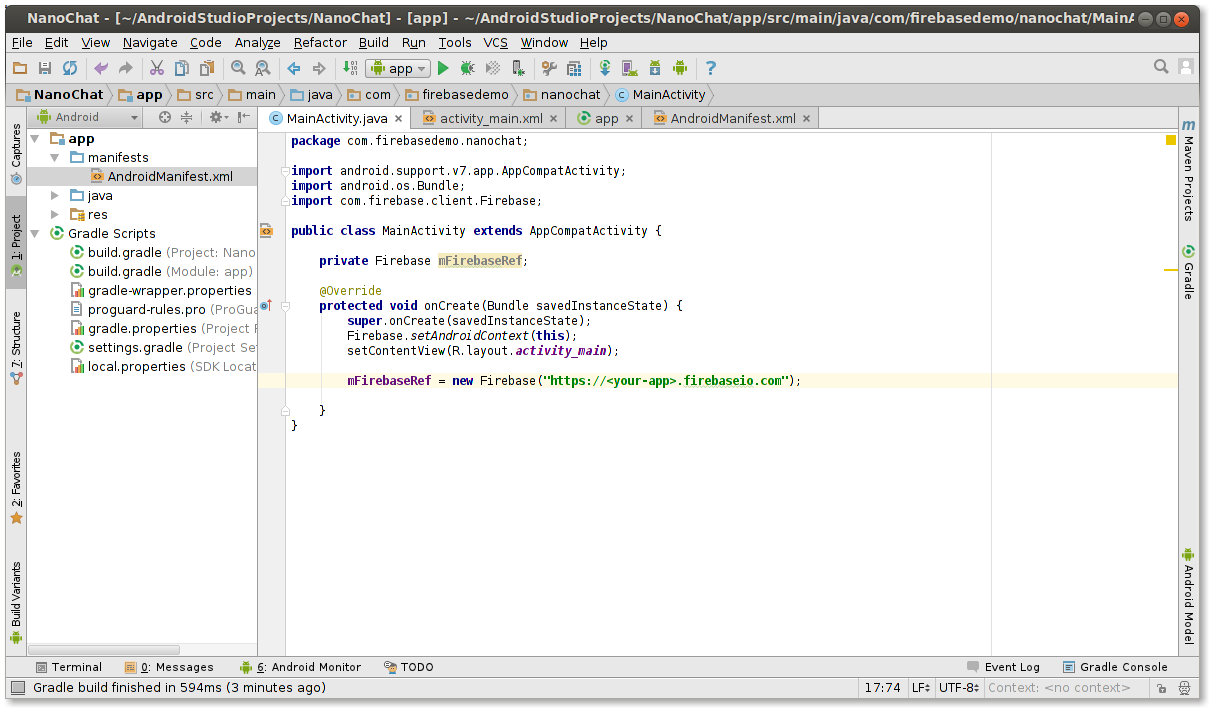Viewport: 1209px width, 708px height.
Task: Run the app with the green play icon
Action: click(x=443, y=68)
